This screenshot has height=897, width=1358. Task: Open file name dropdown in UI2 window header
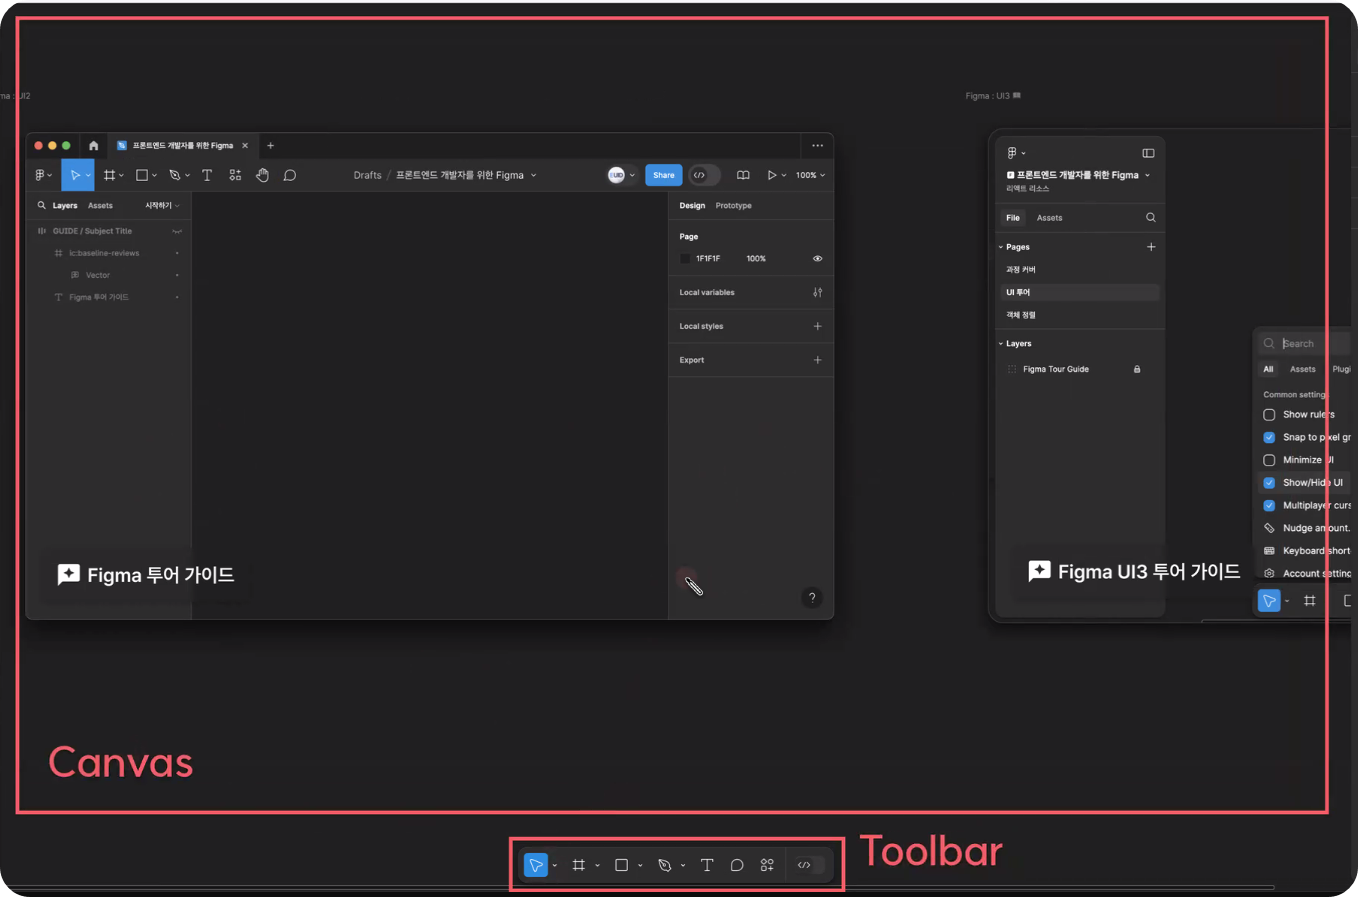[x=533, y=175]
